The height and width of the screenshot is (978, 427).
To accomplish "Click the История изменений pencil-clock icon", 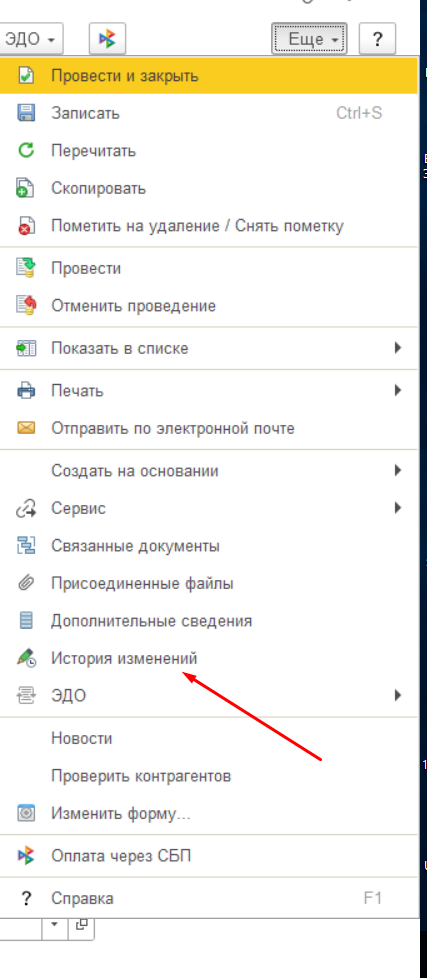I will point(26,658).
